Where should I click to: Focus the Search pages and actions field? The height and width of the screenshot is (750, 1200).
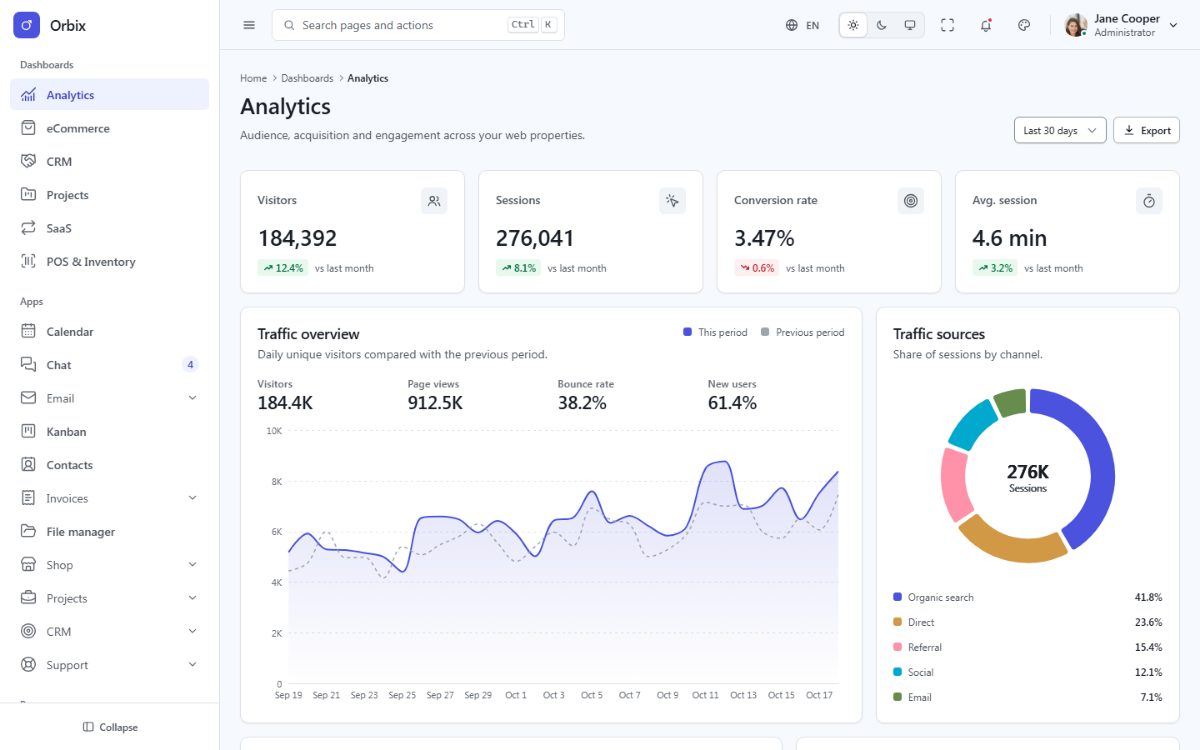(x=418, y=25)
